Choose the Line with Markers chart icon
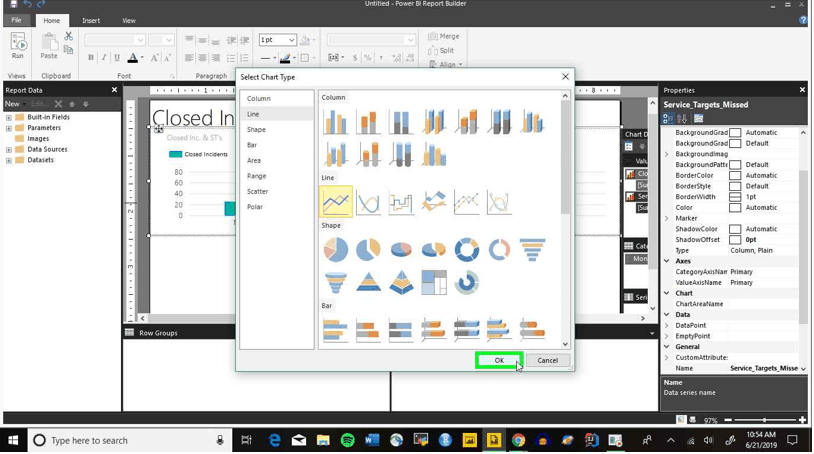The width and height of the screenshot is (814, 454). [x=466, y=201]
